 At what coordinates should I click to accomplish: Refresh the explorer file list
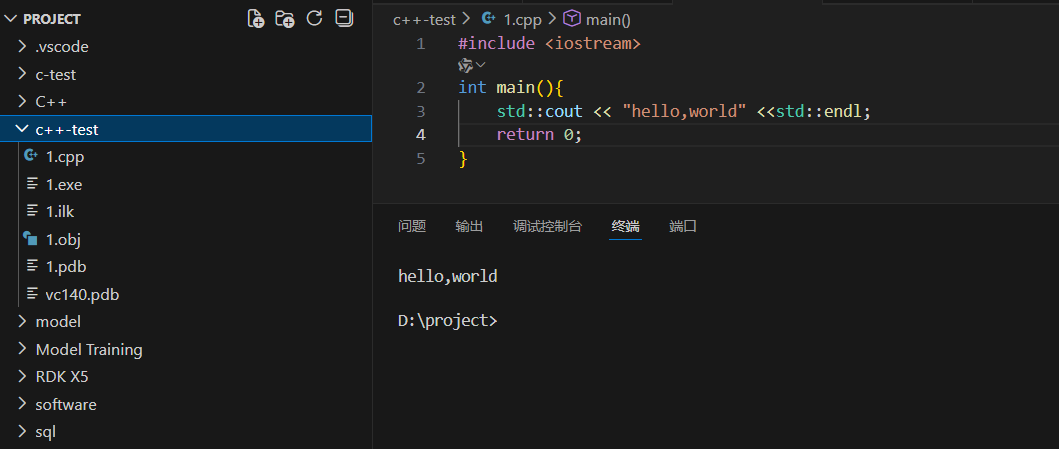[314, 18]
